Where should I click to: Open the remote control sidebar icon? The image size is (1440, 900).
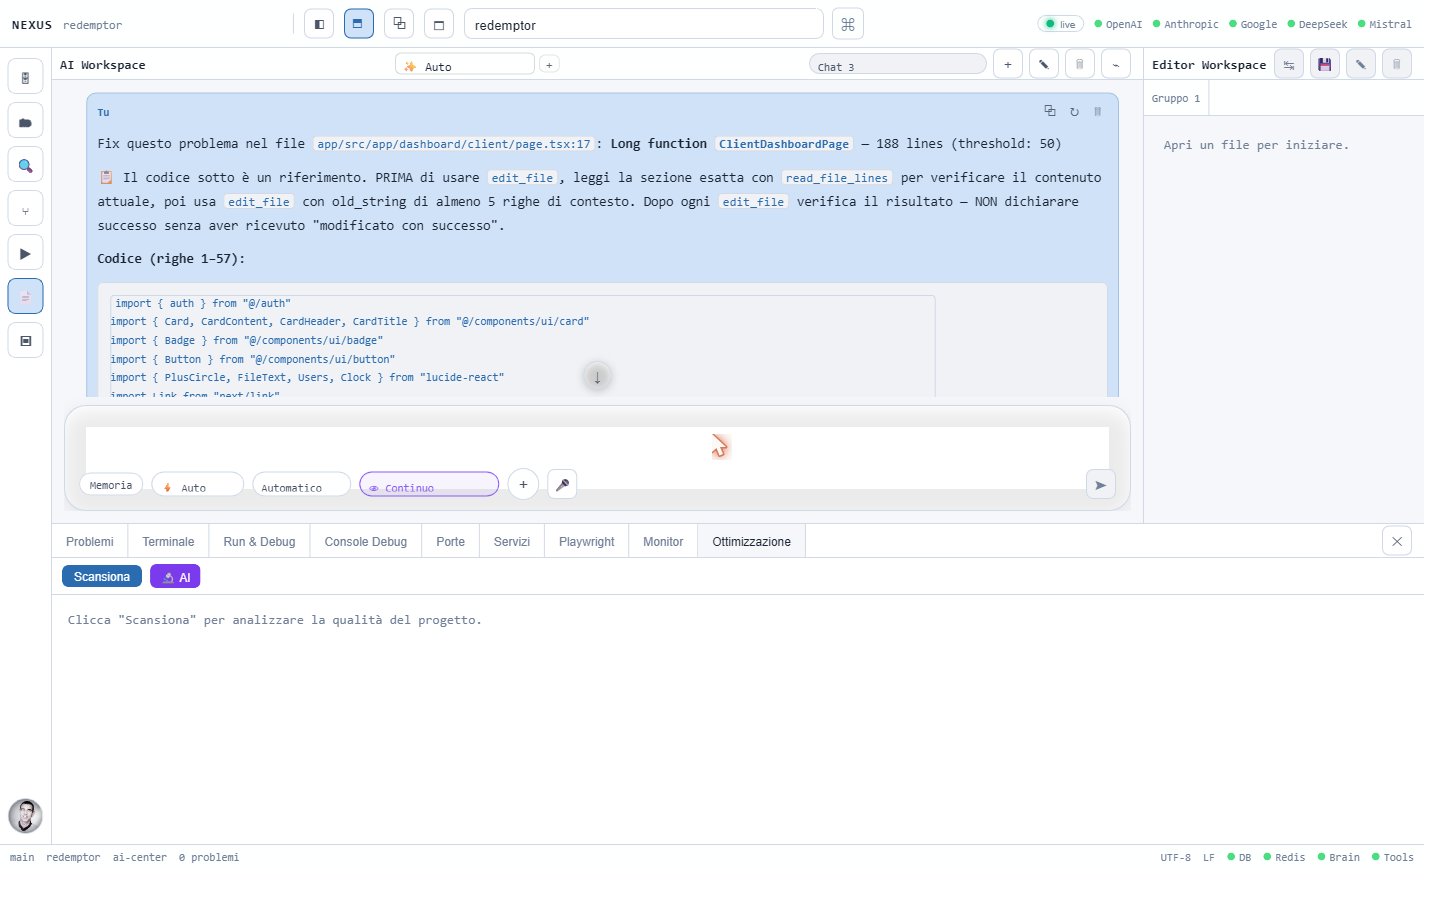[25, 78]
